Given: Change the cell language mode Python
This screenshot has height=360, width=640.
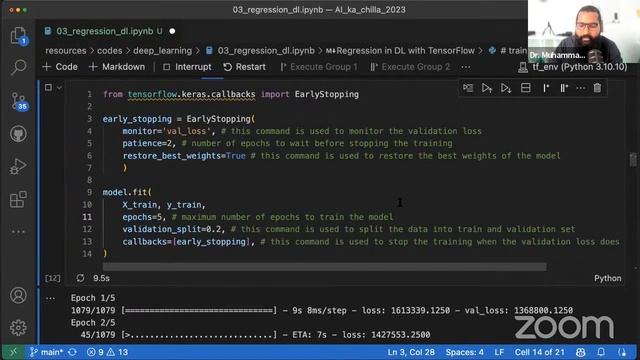Looking at the screenshot, I should 608,278.
